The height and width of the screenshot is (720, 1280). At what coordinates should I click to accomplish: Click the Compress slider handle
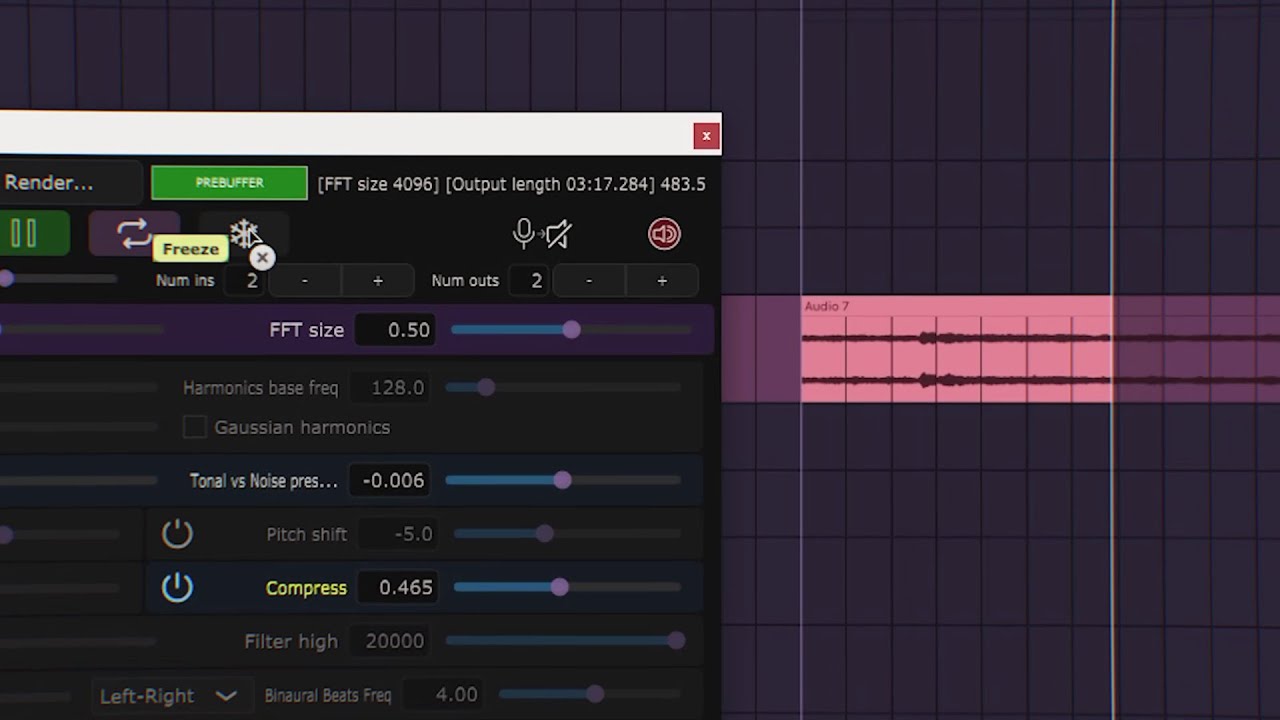559,587
